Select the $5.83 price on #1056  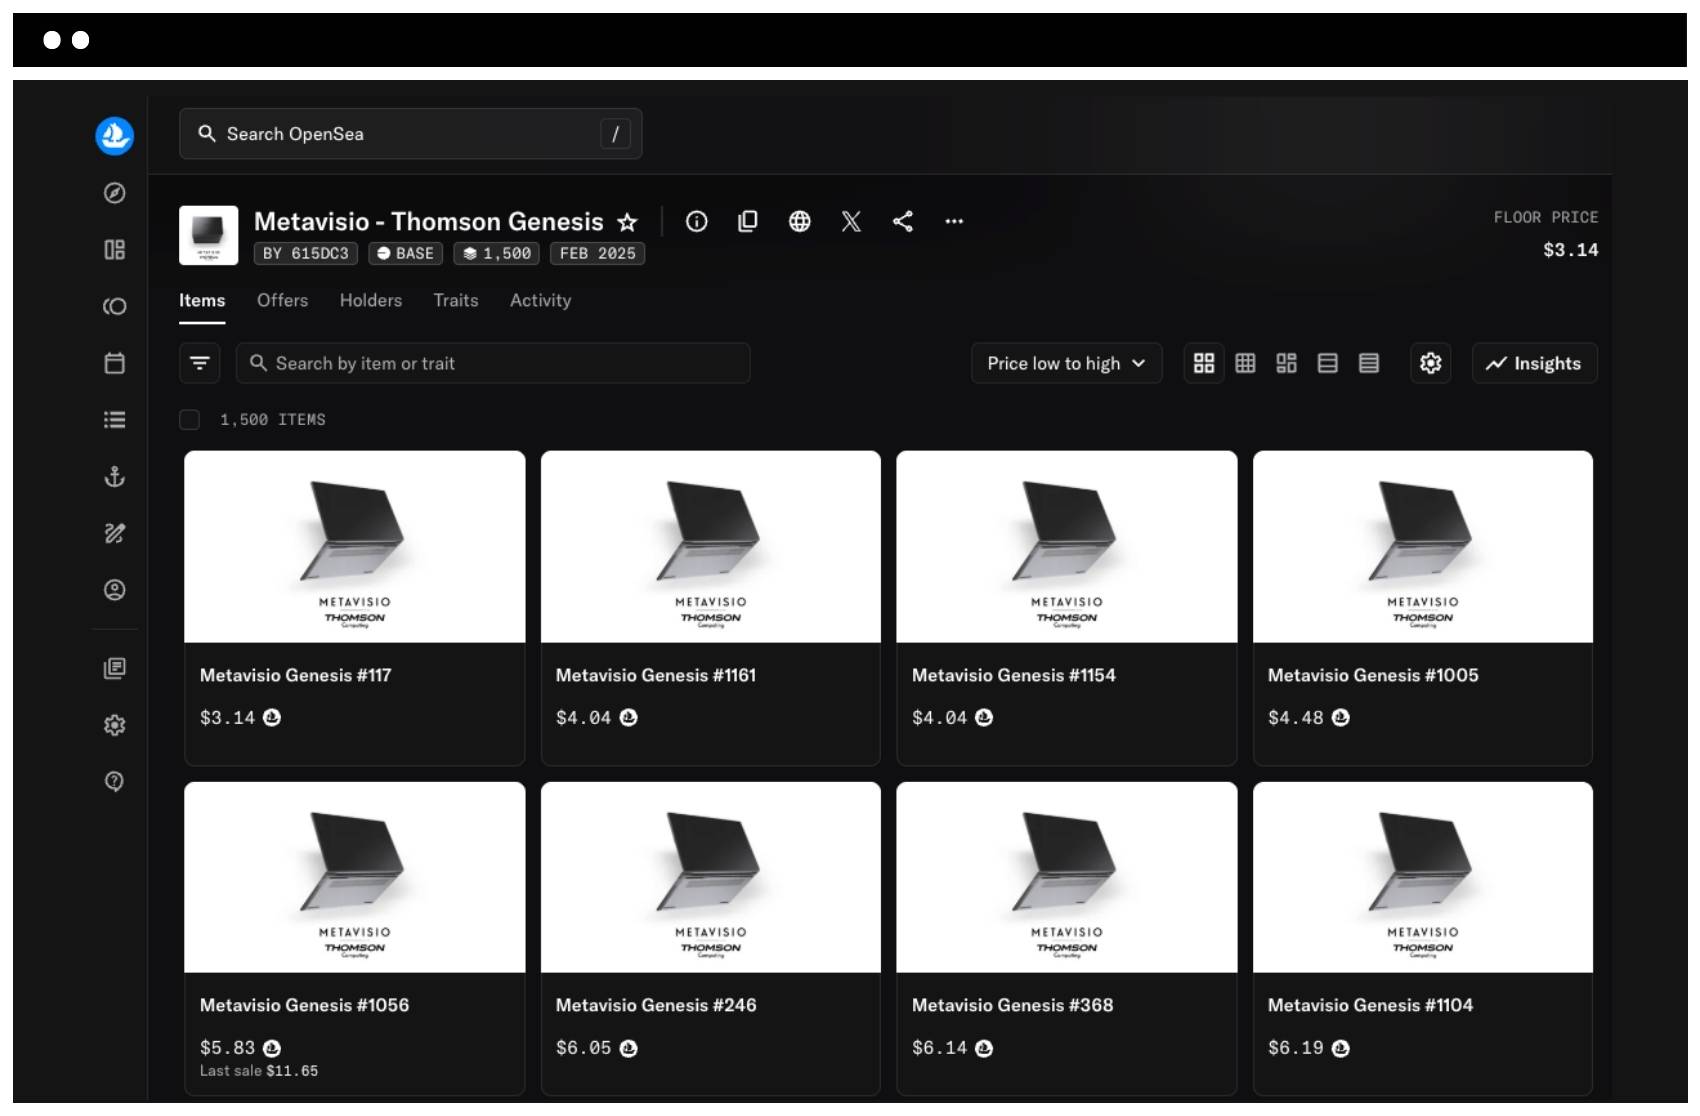(228, 1048)
